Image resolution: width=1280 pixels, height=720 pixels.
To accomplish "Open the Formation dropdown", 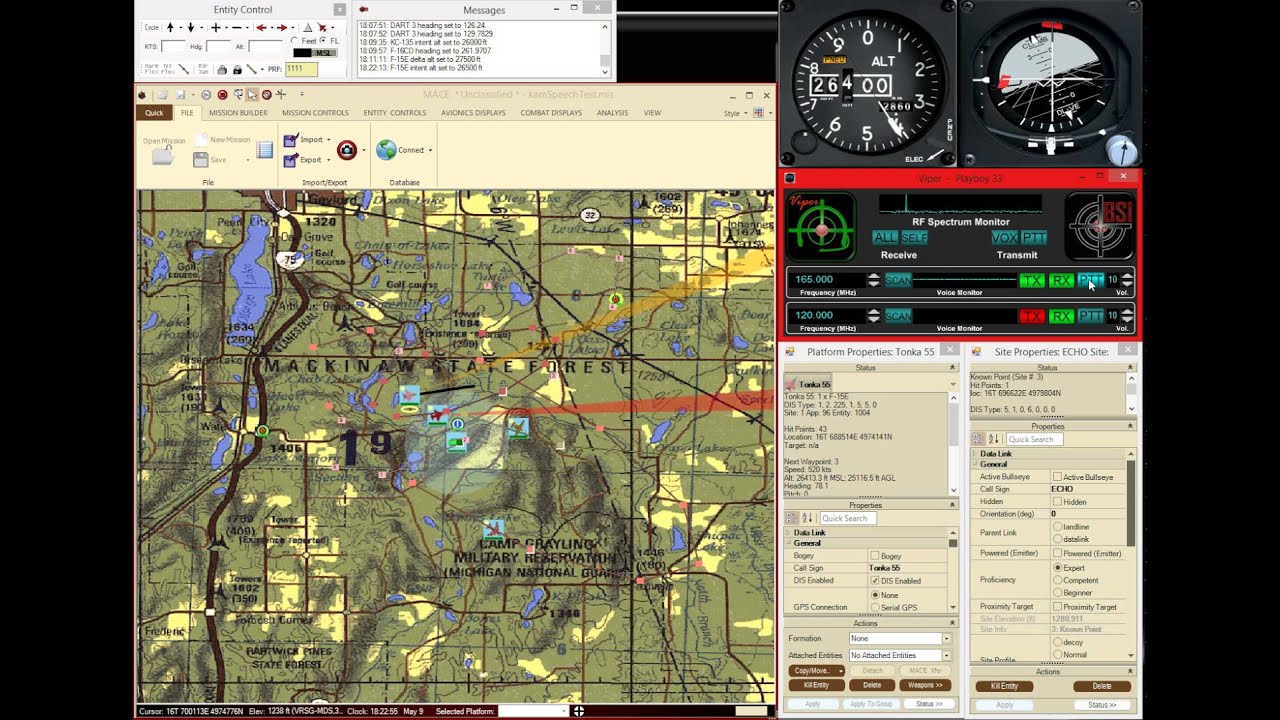I will [946, 638].
